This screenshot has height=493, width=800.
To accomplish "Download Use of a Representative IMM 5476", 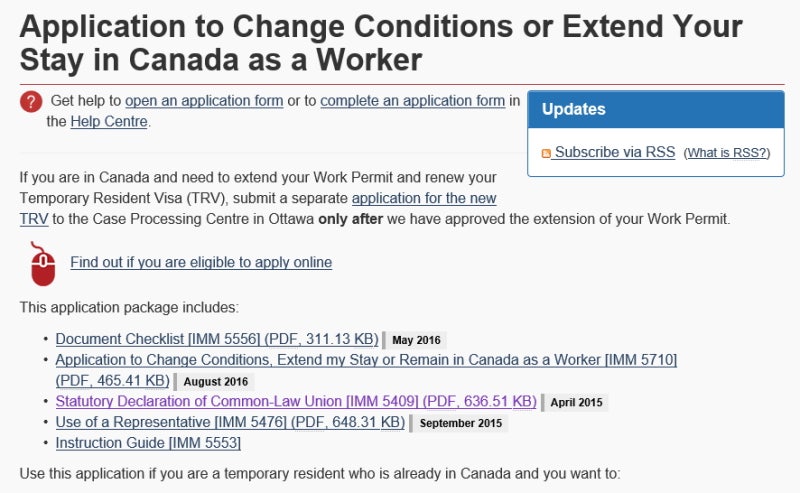I will point(230,423).
